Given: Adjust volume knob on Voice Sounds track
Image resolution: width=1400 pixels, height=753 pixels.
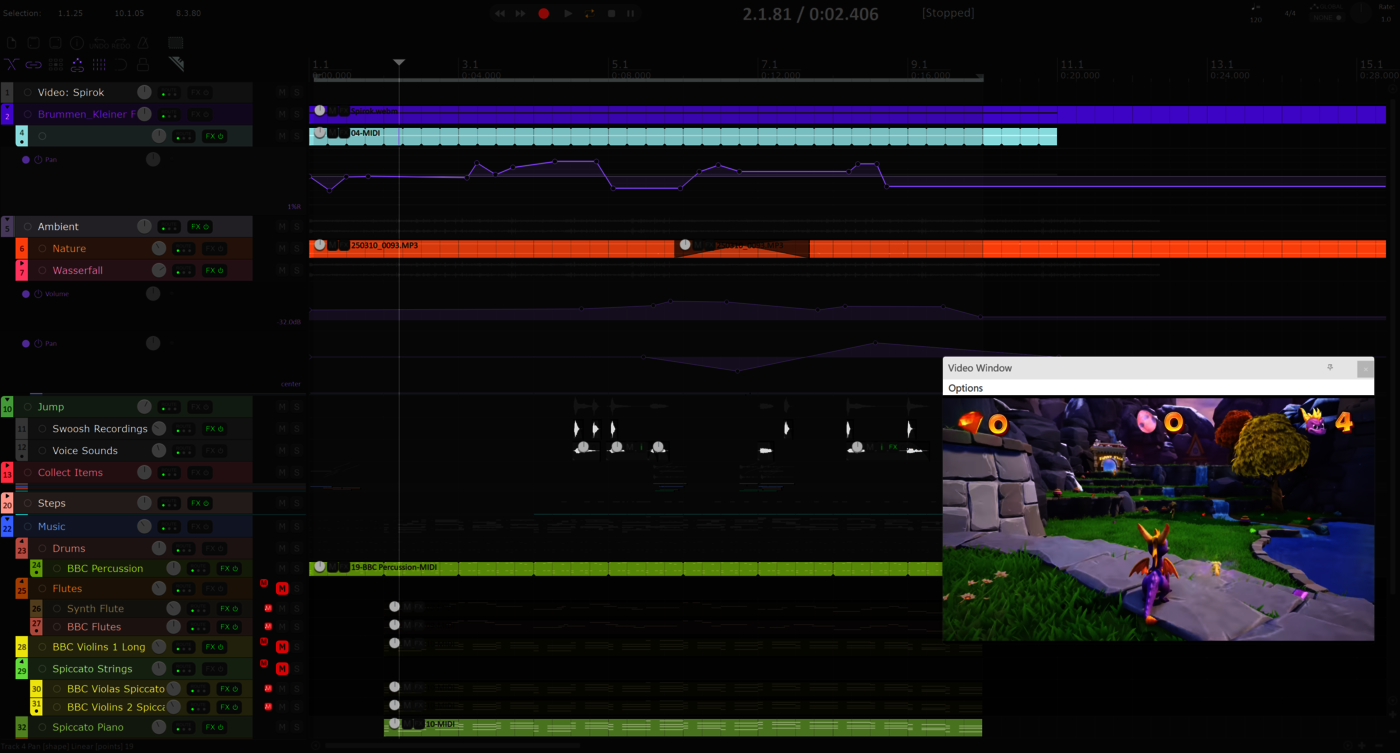Looking at the screenshot, I should click(159, 451).
